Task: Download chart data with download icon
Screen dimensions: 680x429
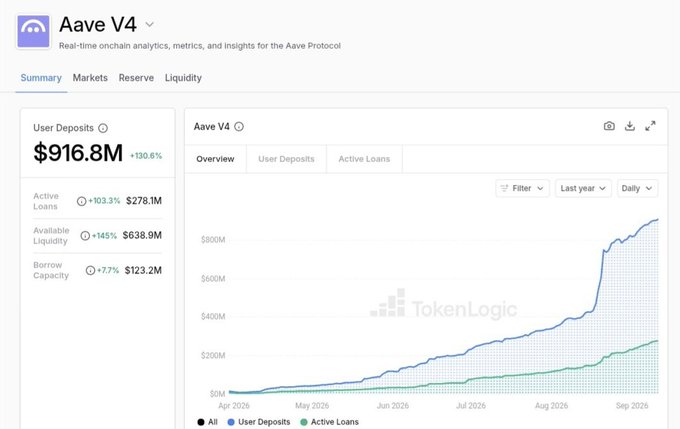Action: click(630, 126)
